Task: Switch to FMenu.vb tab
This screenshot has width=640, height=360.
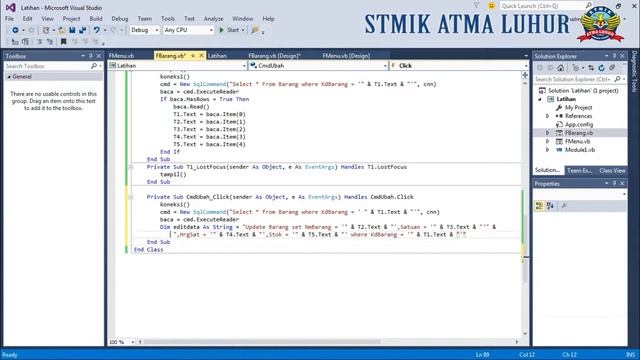Action: [x=122, y=56]
